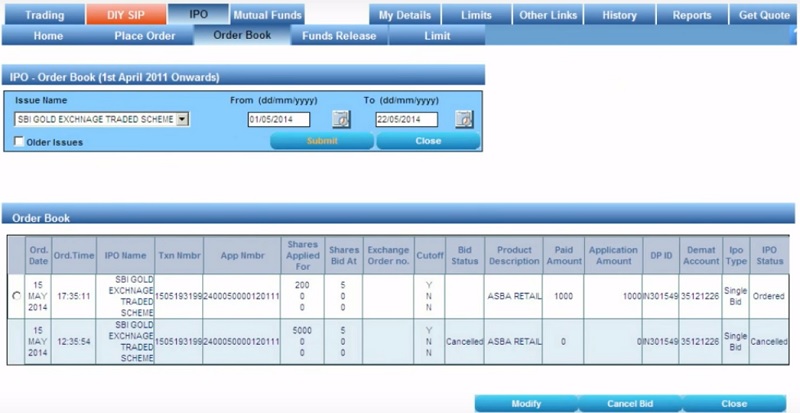
Task: Open the Funds Release sub-tab
Action: coord(339,36)
